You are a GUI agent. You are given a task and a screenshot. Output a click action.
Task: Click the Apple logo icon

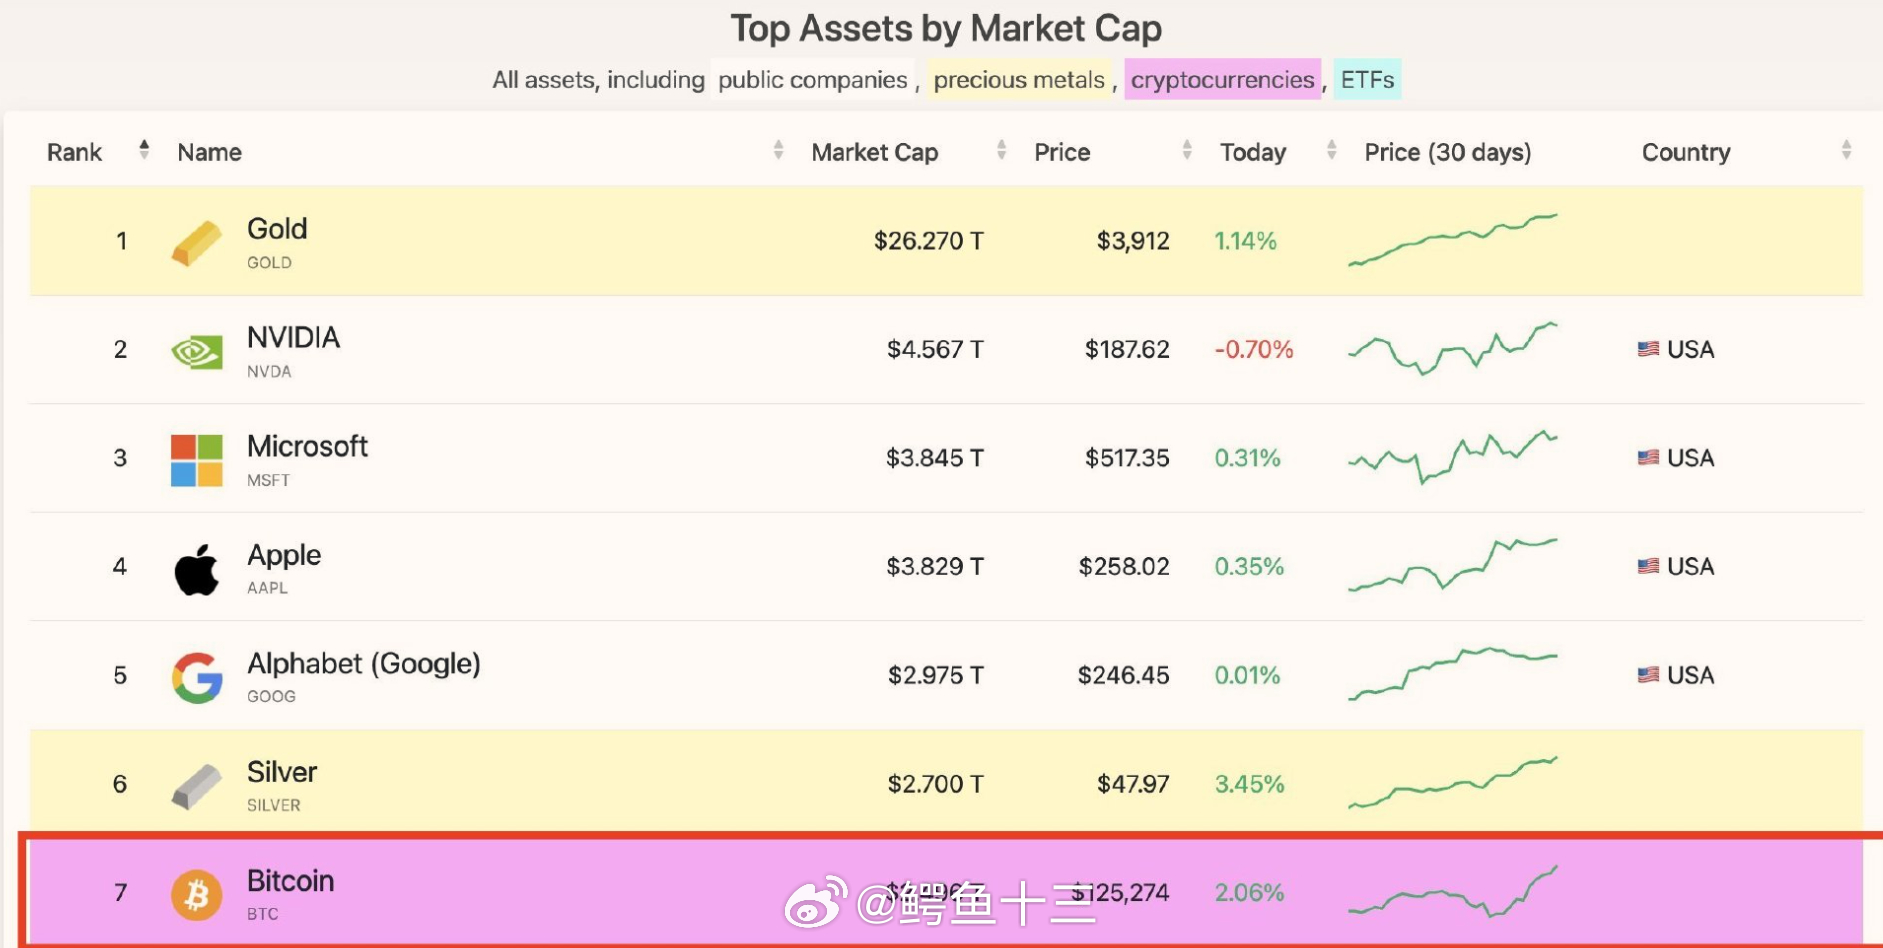click(196, 569)
